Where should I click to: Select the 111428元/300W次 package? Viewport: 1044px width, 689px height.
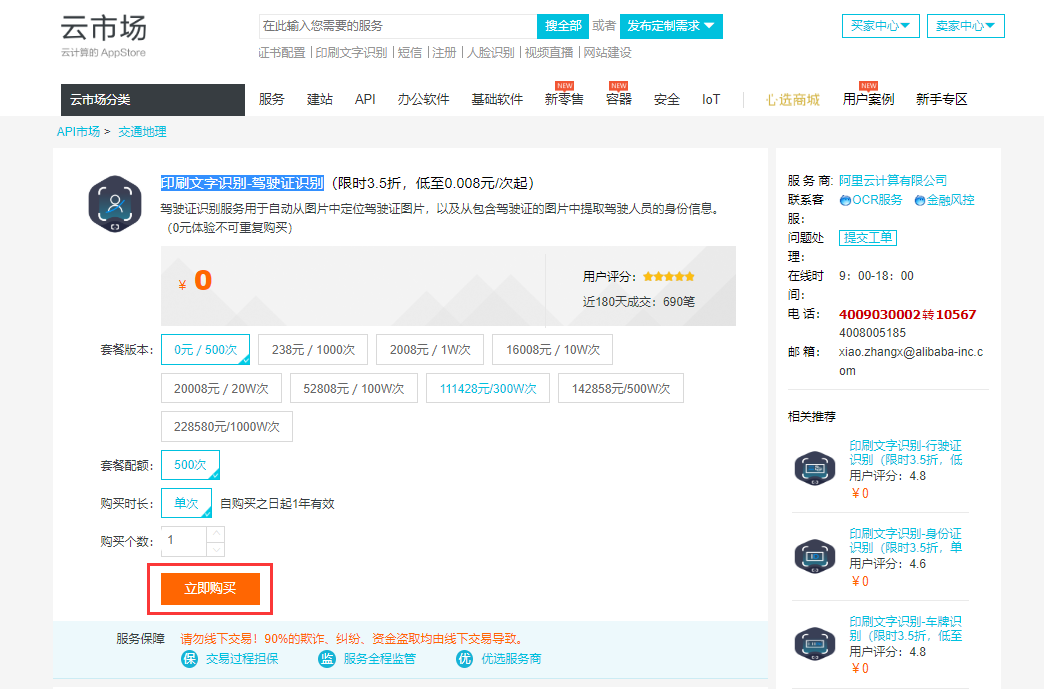coord(488,388)
